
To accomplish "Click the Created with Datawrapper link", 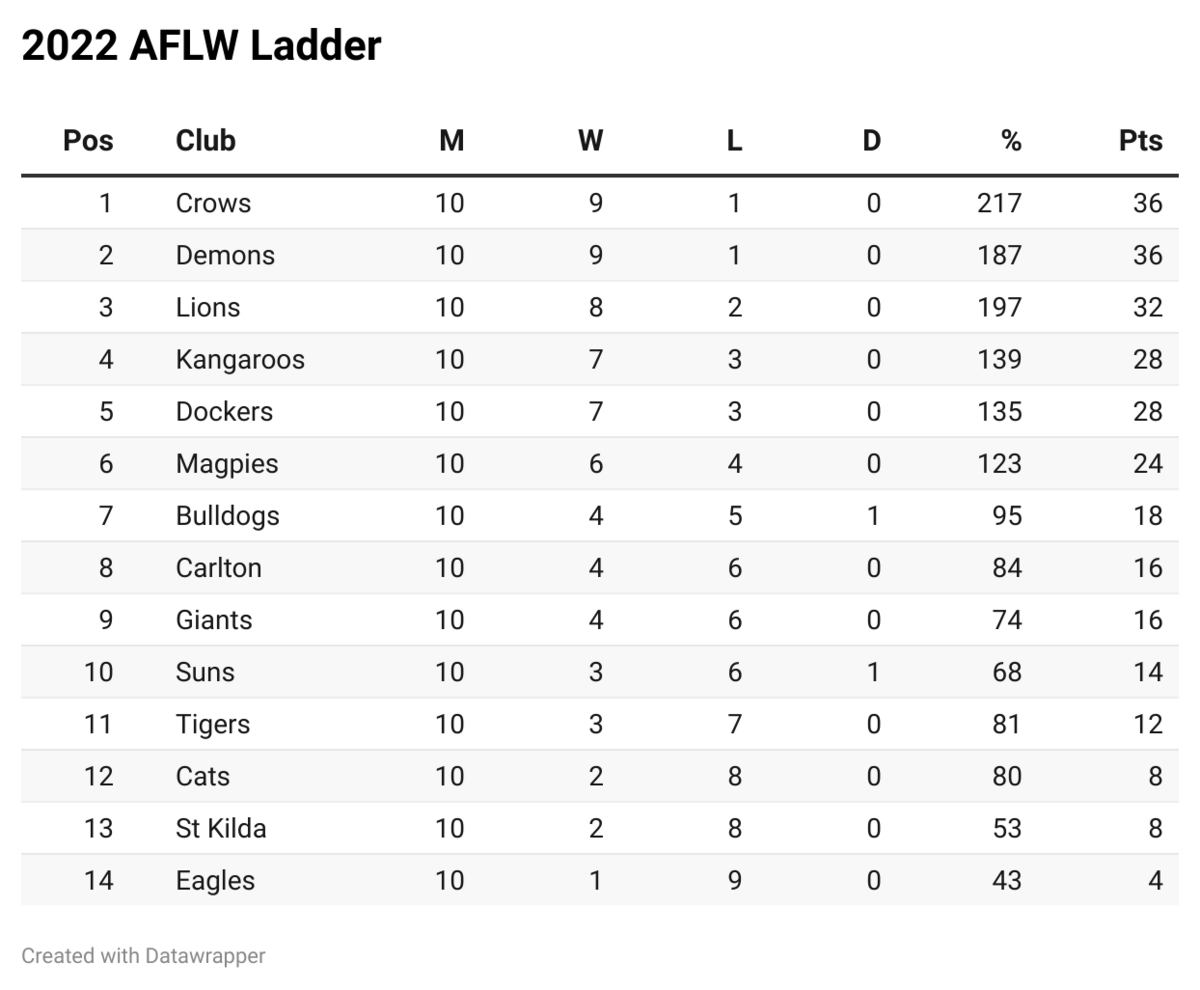I will tap(144, 956).
